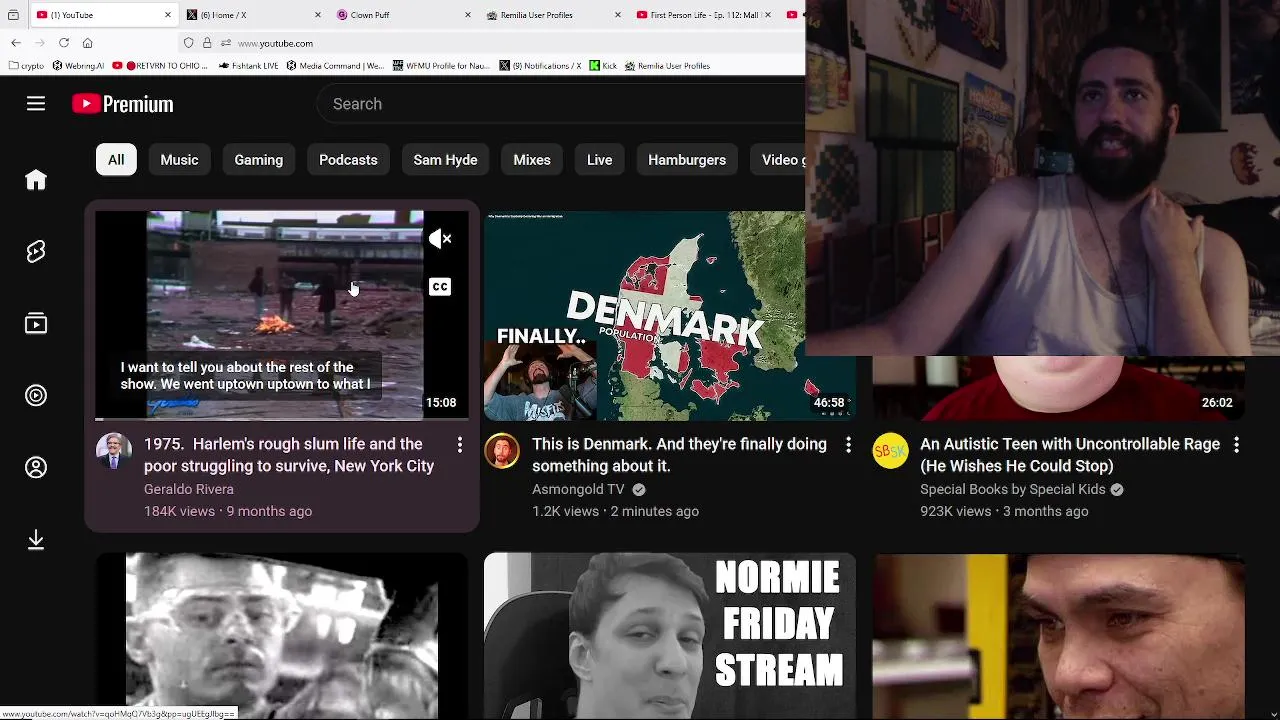Click the browser address bar URL
The image size is (1280, 720).
(276, 43)
